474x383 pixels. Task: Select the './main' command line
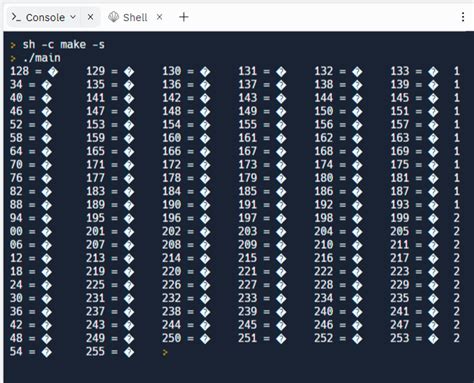(x=41, y=58)
